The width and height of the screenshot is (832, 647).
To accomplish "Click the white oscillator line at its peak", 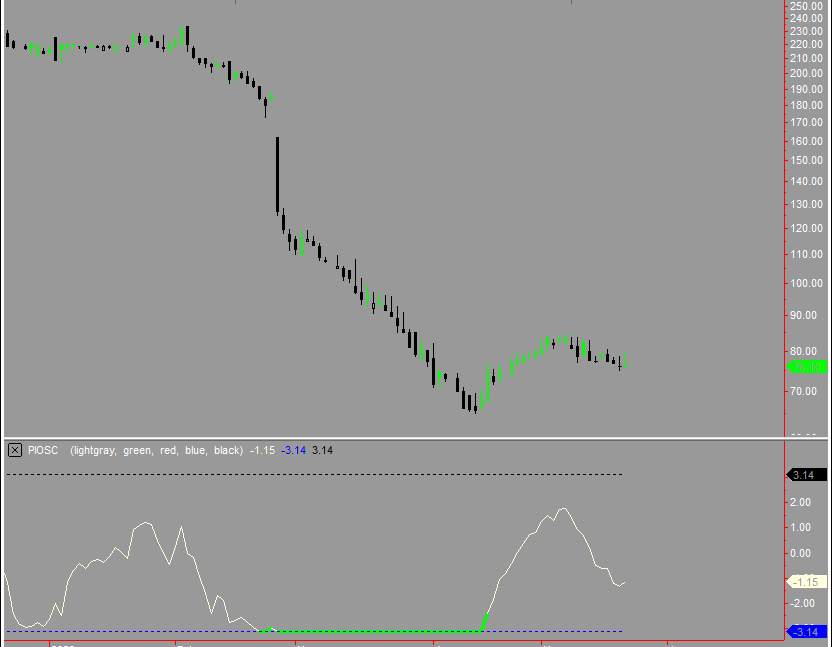I will [x=561, y=509].
